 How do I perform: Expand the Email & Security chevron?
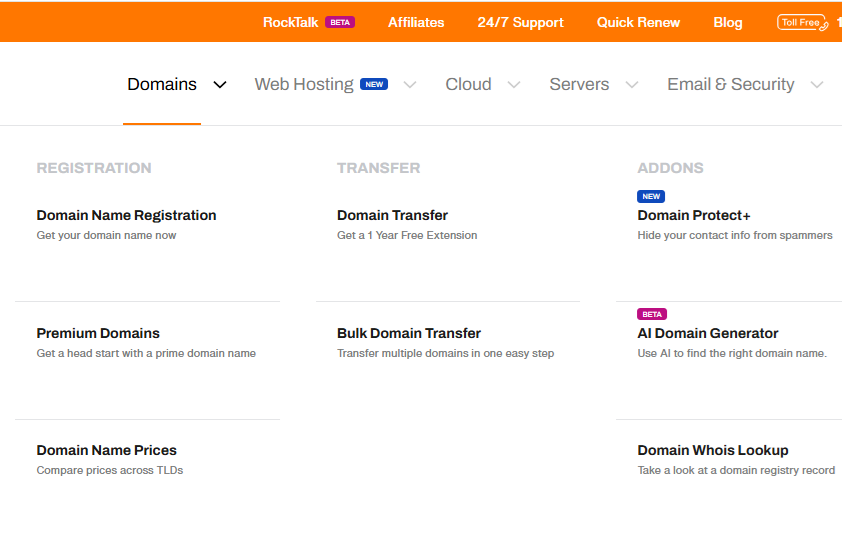(x=817, y=85)
